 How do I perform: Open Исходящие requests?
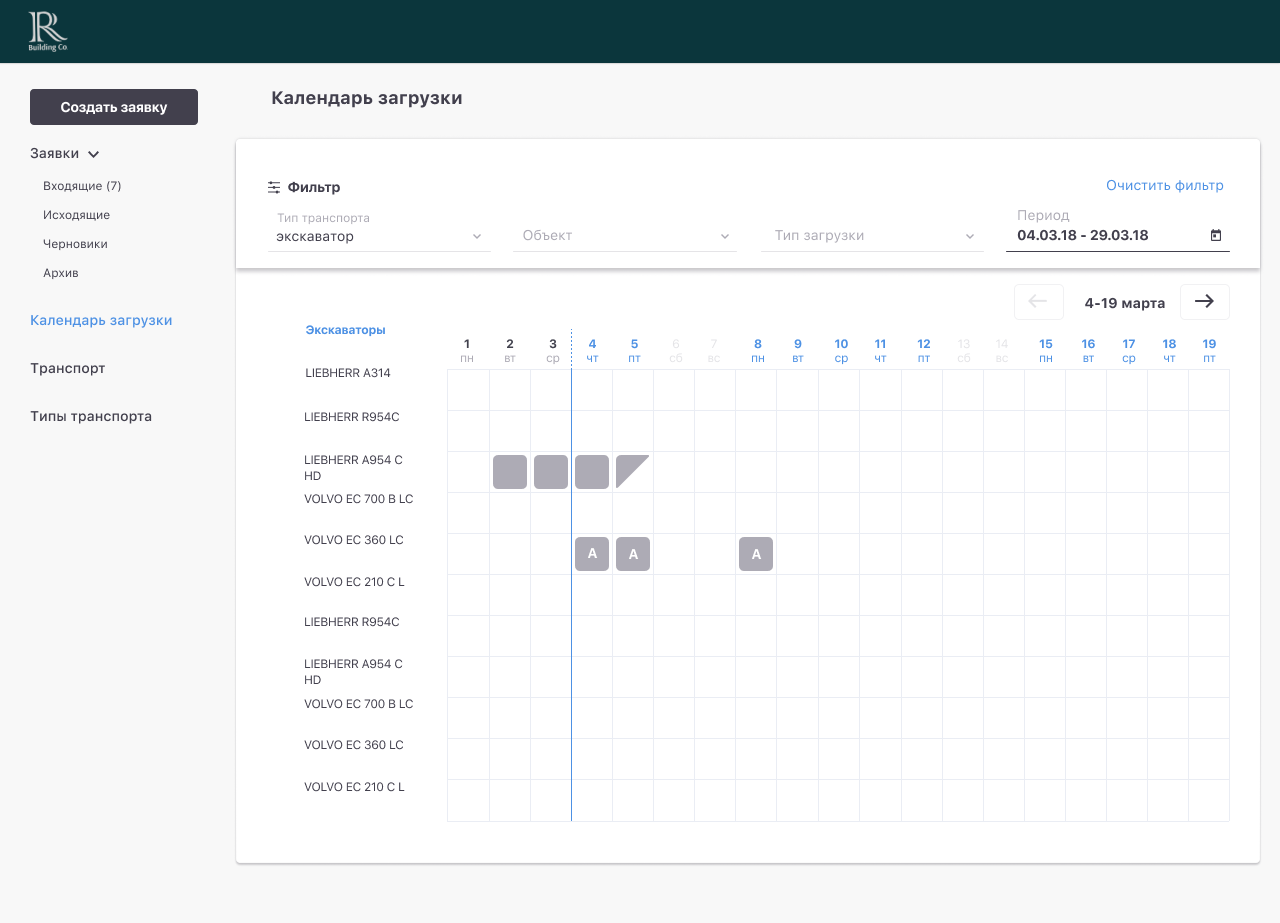coord(77,215)
